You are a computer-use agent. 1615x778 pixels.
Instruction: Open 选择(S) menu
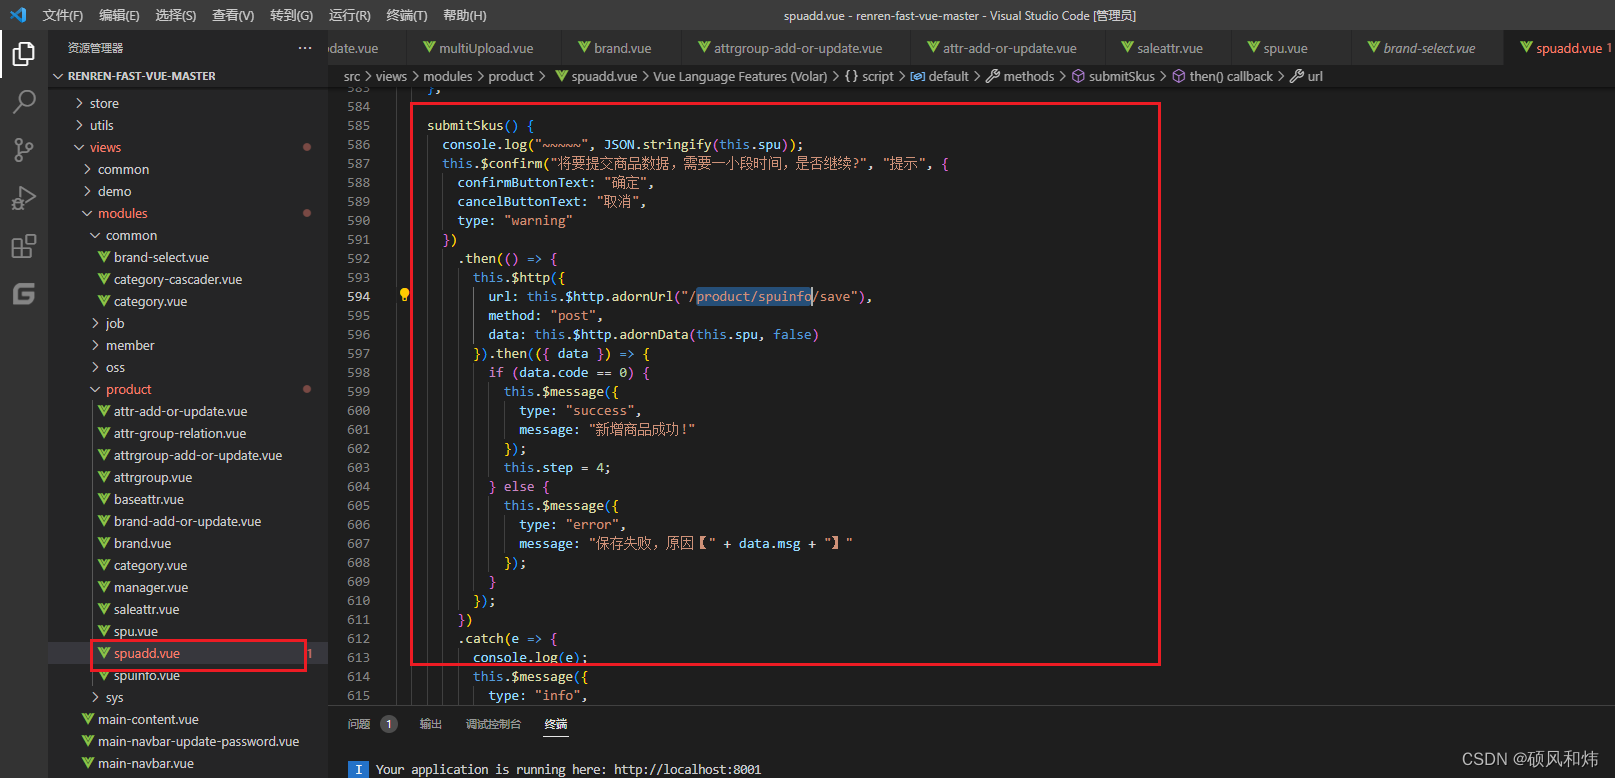[176, 15]
